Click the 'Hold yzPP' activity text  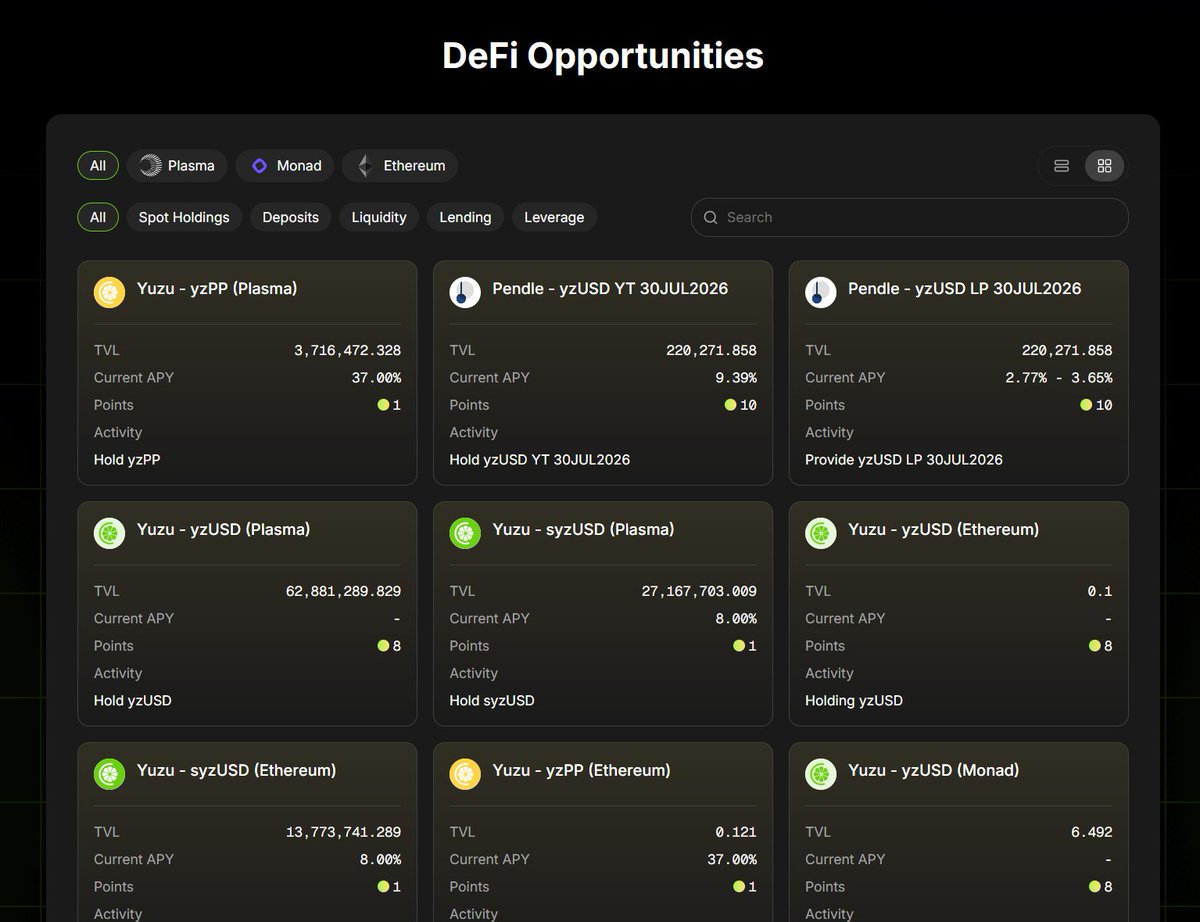coord(127,460)
